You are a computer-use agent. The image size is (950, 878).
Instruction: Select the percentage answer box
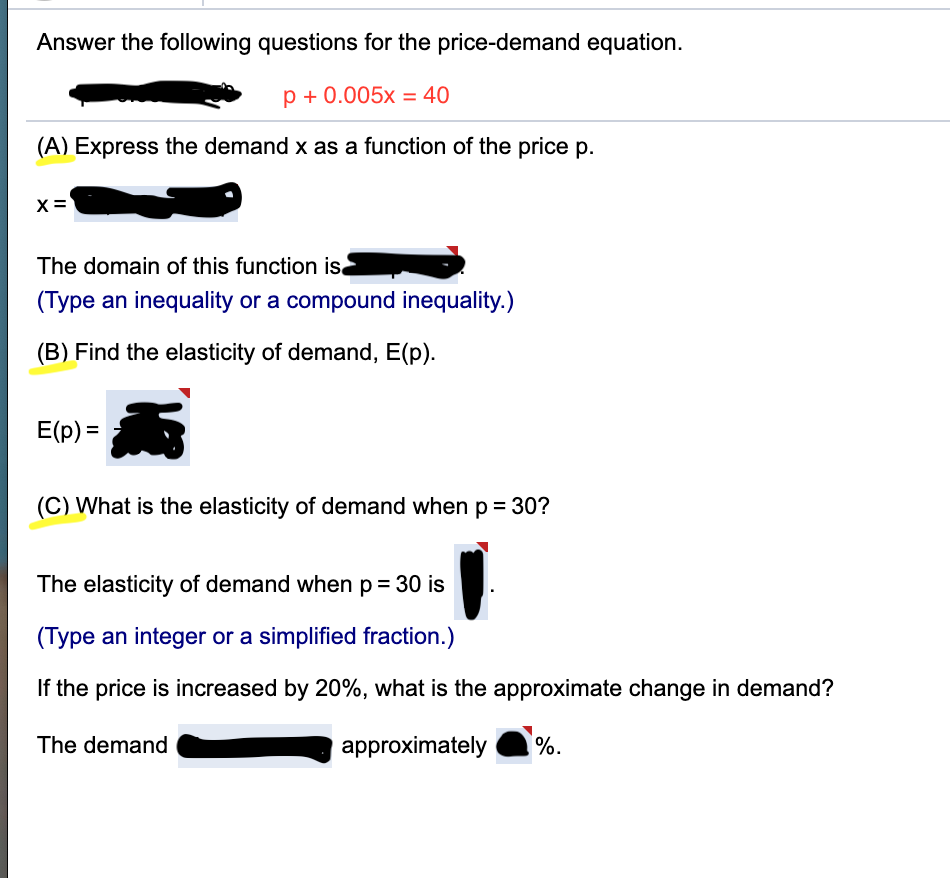(513, 746)
